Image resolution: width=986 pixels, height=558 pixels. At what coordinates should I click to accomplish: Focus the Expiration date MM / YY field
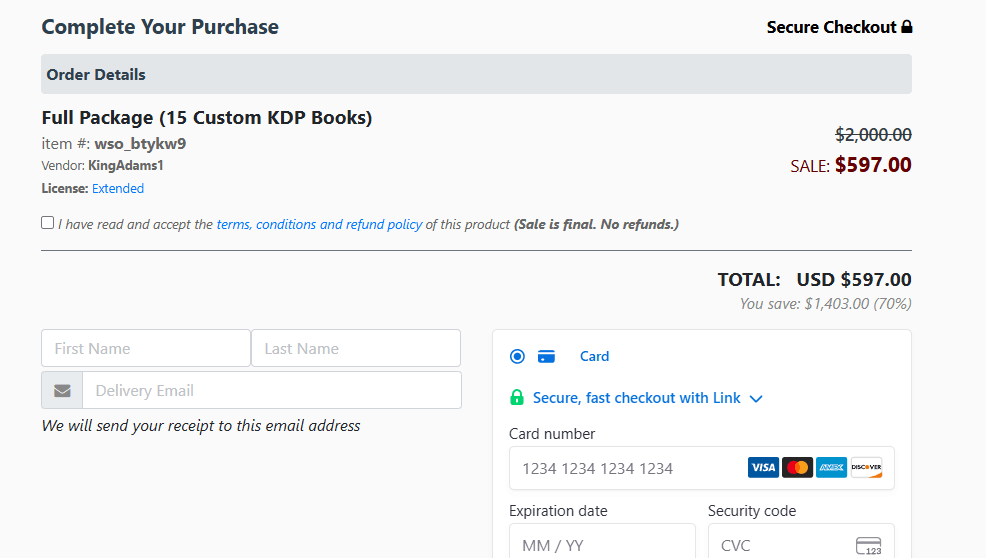coord(602,541)
